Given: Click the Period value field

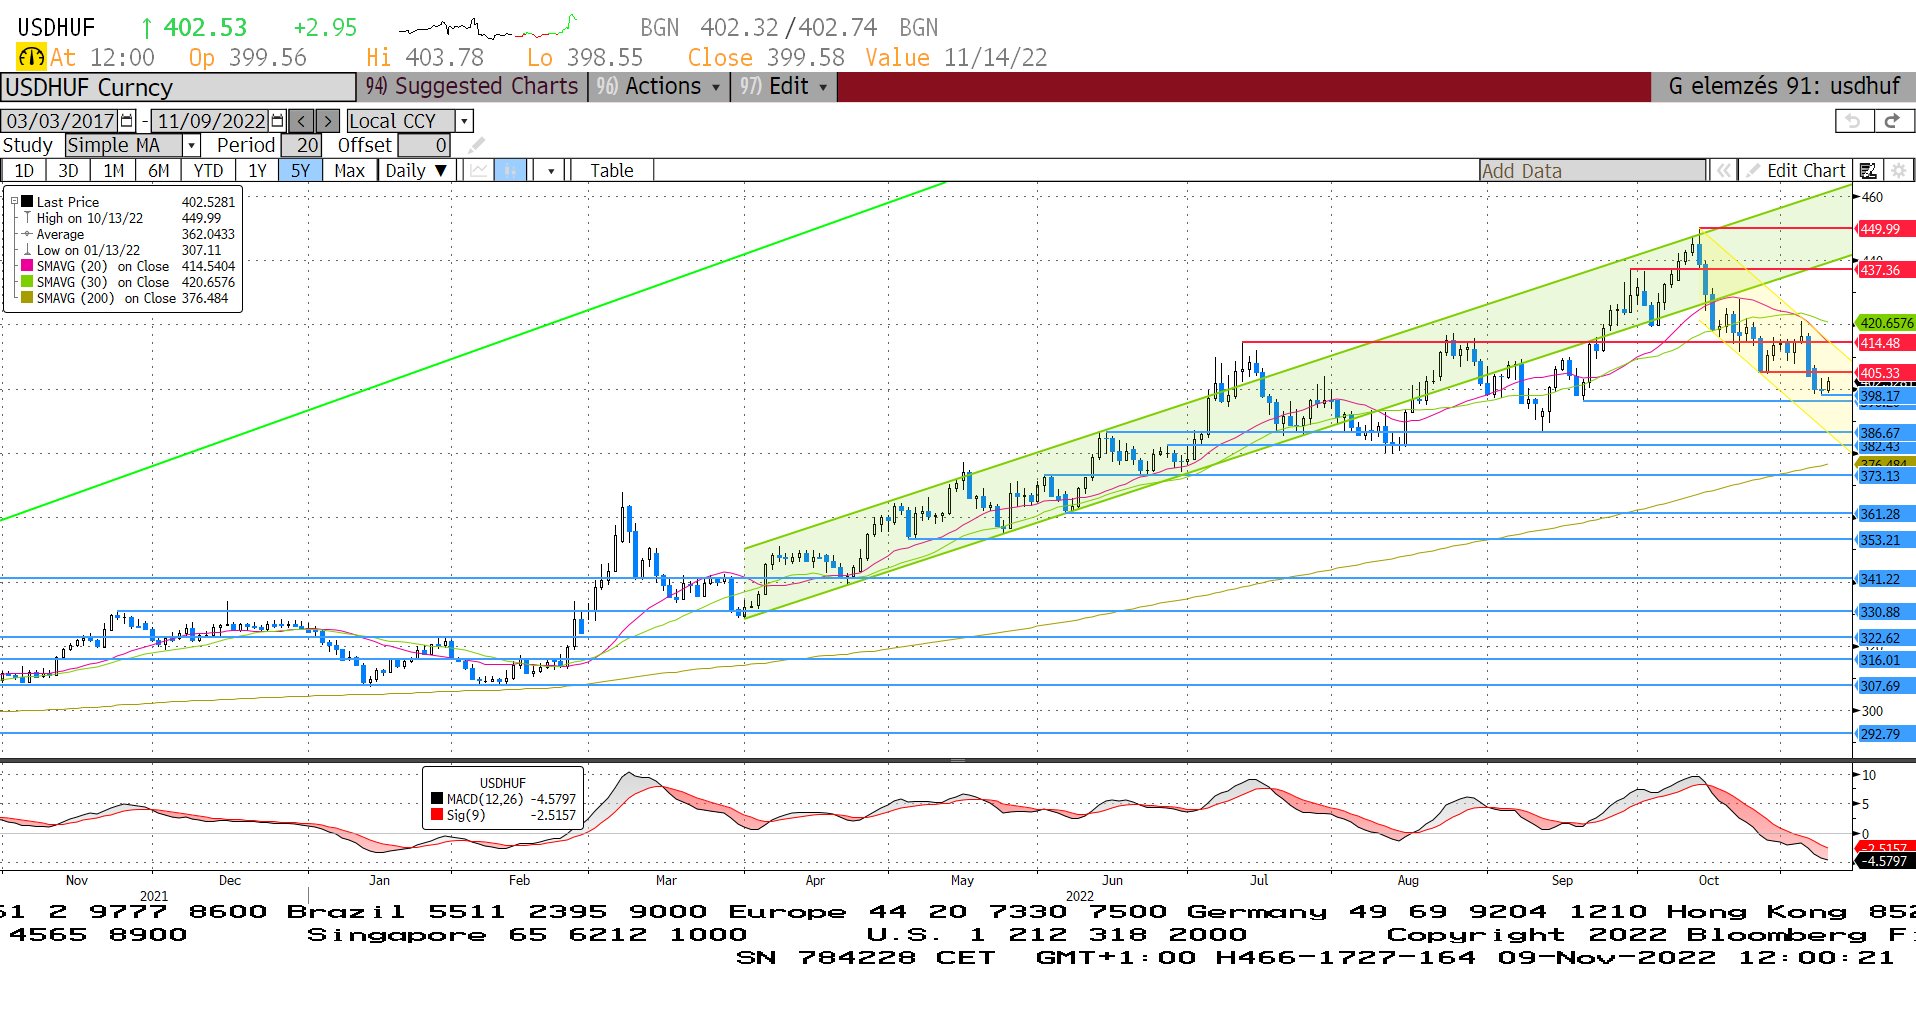Looking at the screenshot, I should tap(301, 145).
